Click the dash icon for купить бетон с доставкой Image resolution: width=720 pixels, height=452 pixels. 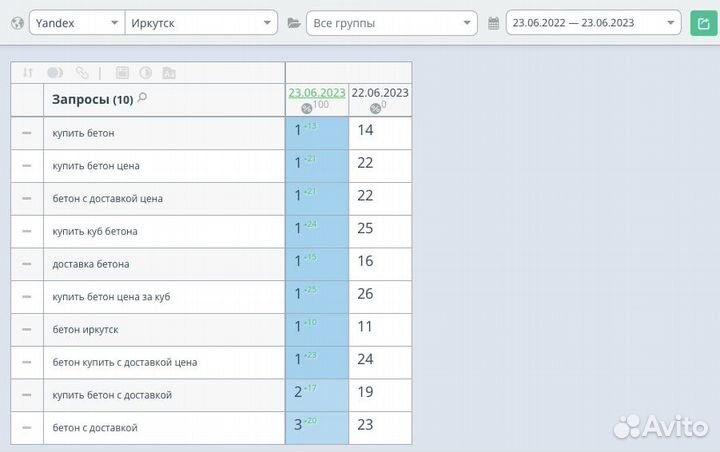click(27, 395)
